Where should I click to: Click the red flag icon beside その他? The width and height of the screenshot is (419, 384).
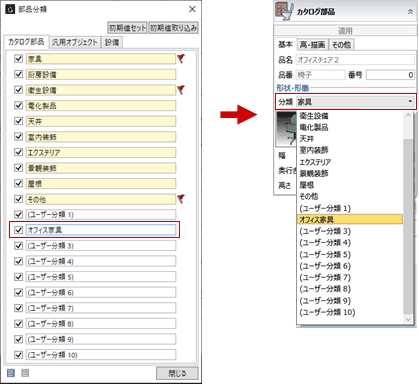point(181,199)
